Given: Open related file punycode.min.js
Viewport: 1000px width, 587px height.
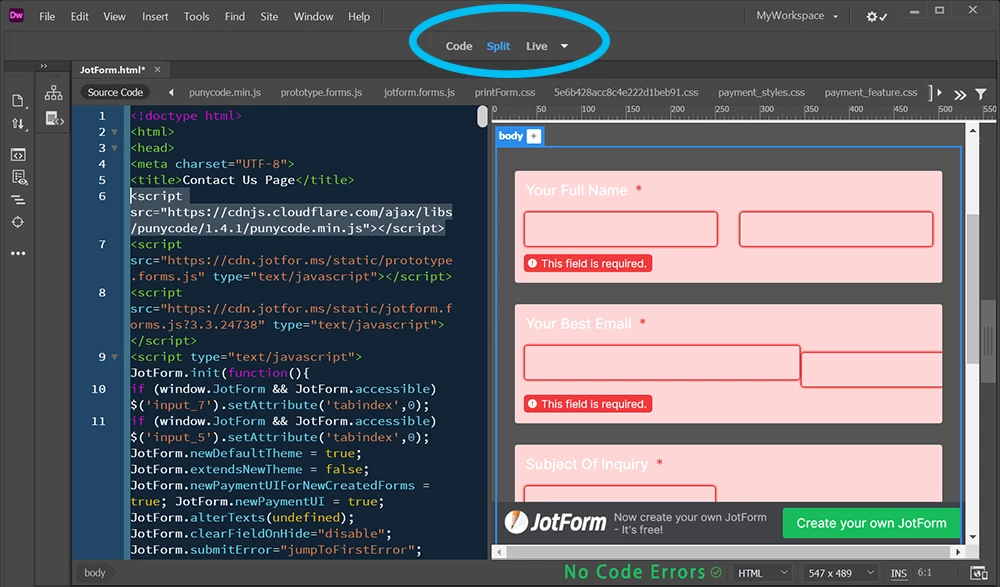Looking at the screenshot, I should tap(224, 93).
